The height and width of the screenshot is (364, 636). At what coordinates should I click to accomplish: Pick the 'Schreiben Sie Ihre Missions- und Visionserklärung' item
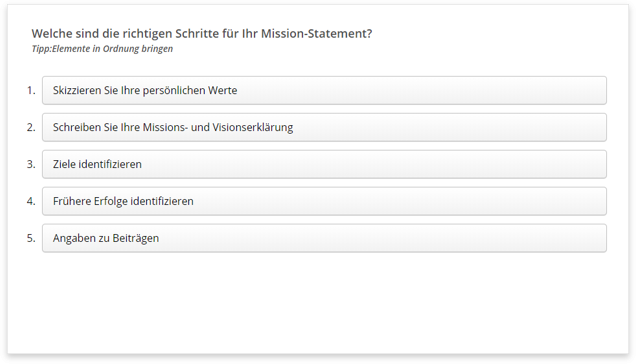[324, 127]
